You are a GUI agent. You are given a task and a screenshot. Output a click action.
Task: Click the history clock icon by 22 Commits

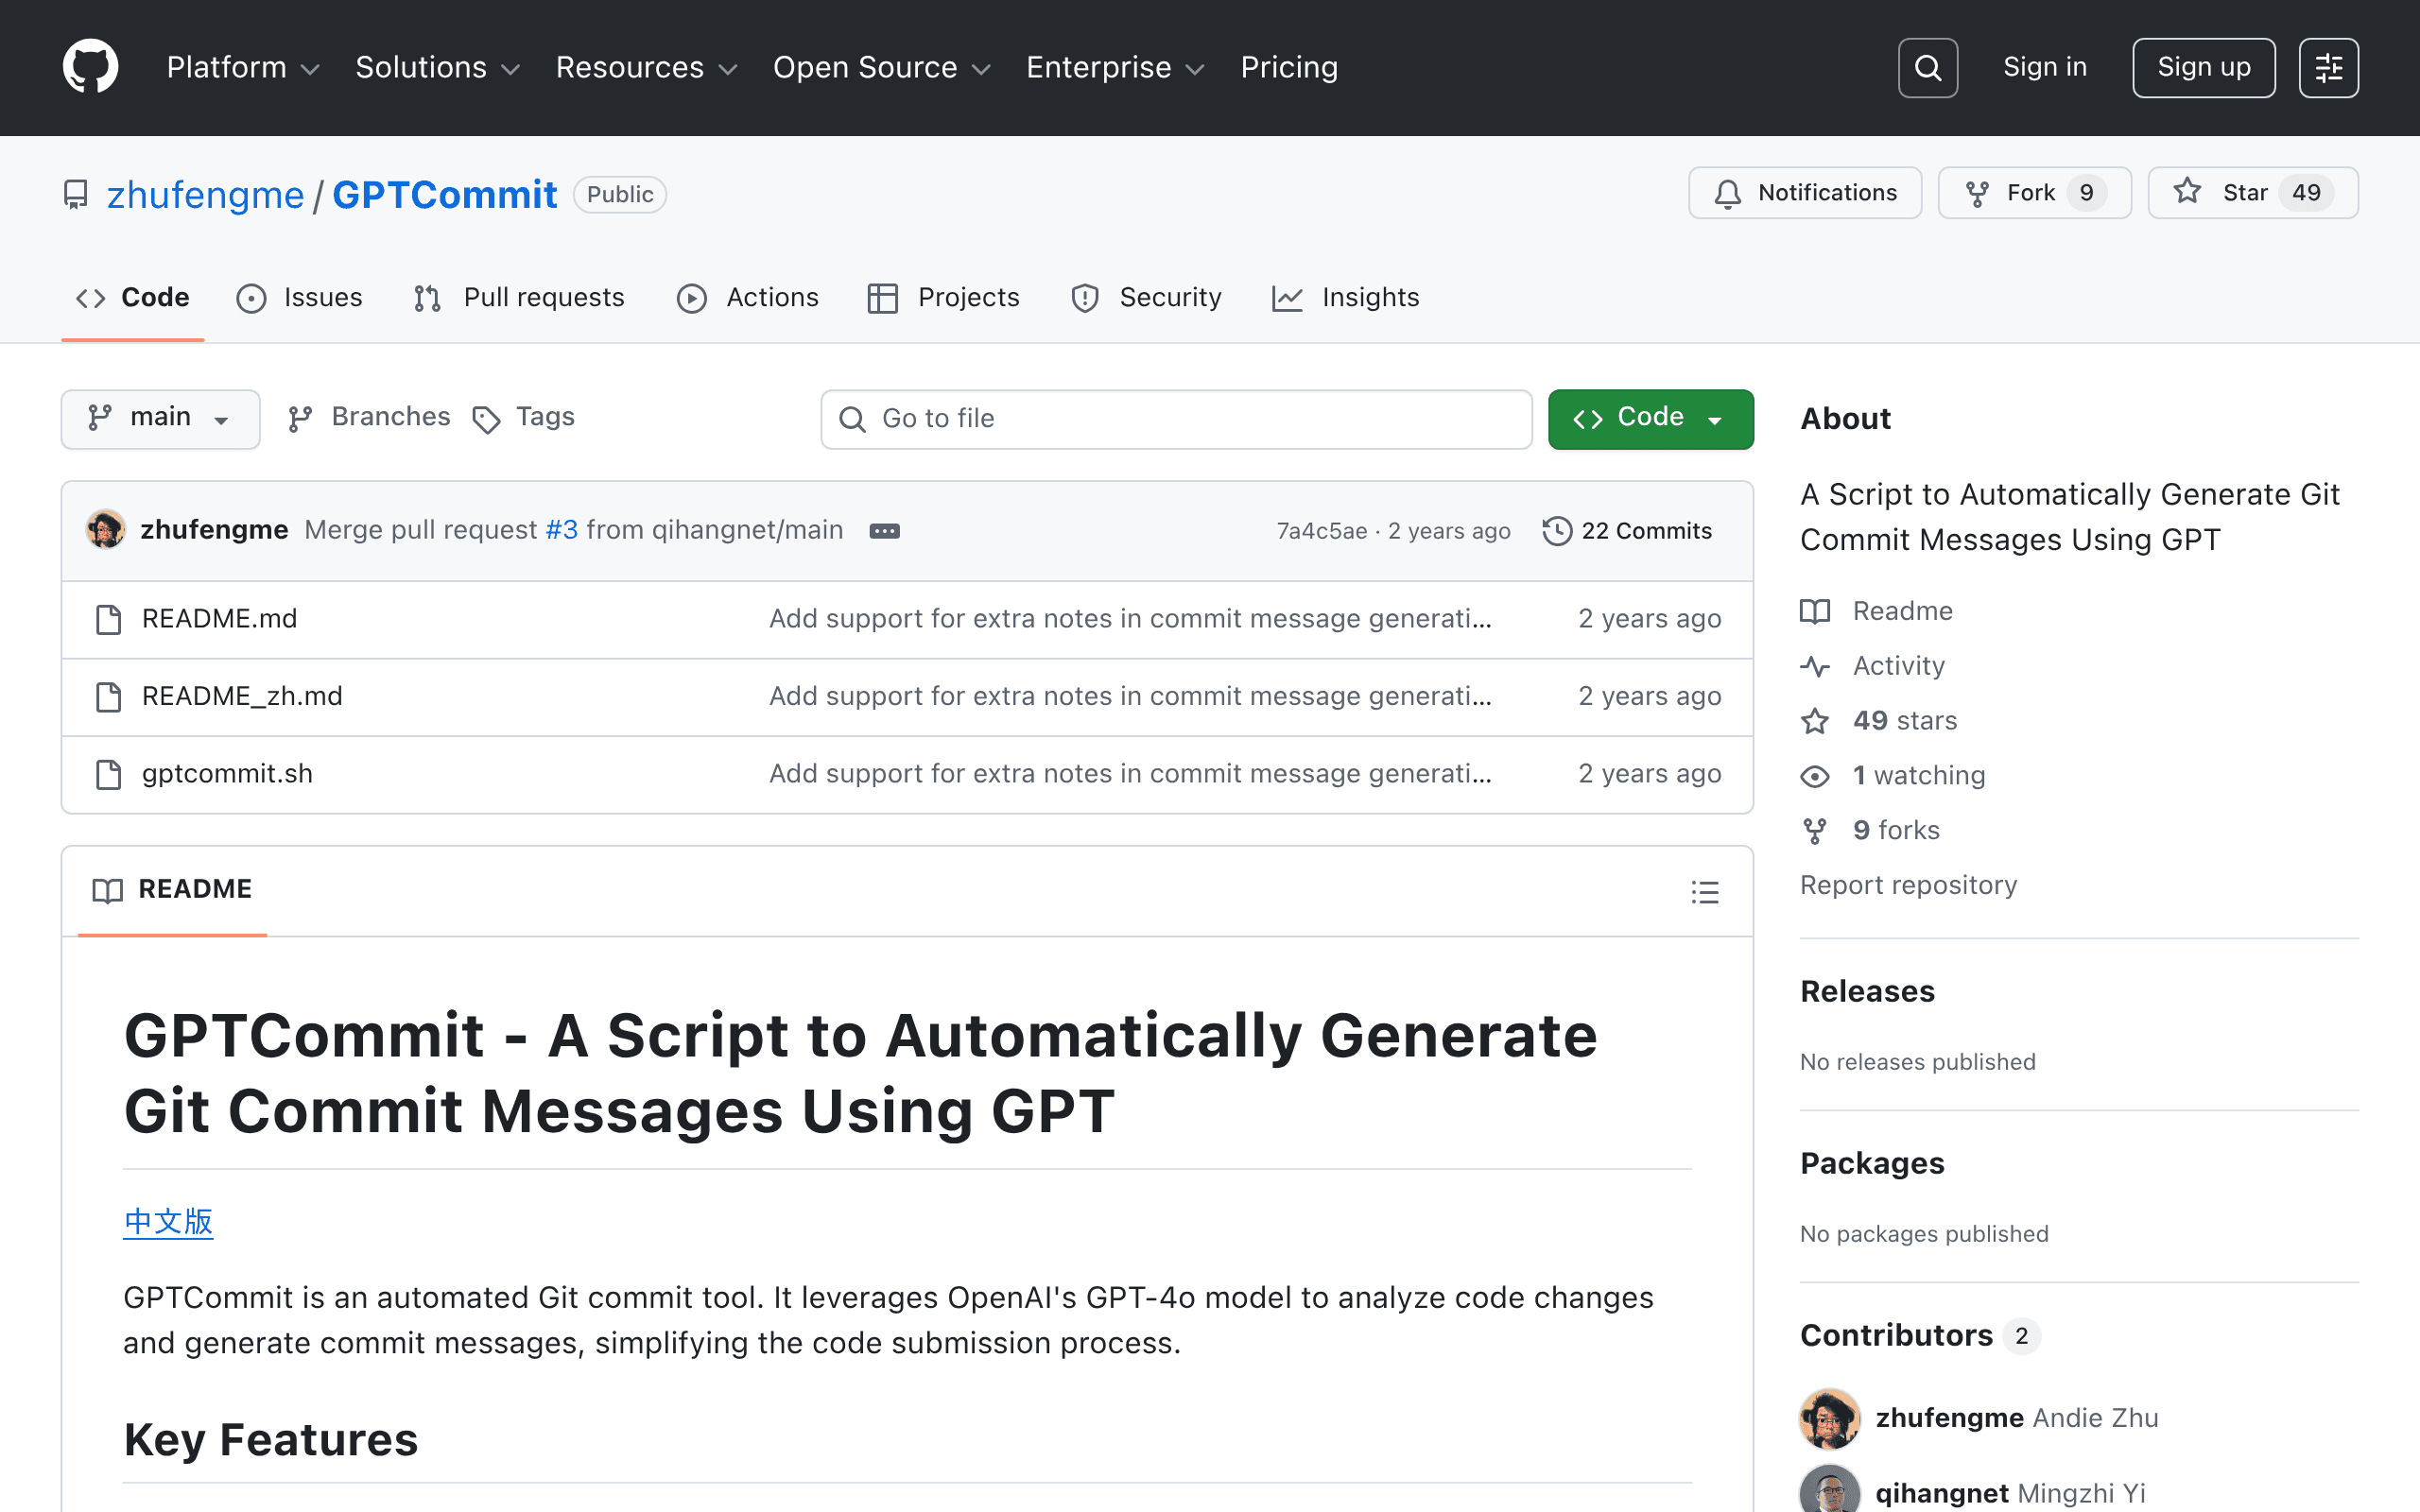[x=1557, y=531]
